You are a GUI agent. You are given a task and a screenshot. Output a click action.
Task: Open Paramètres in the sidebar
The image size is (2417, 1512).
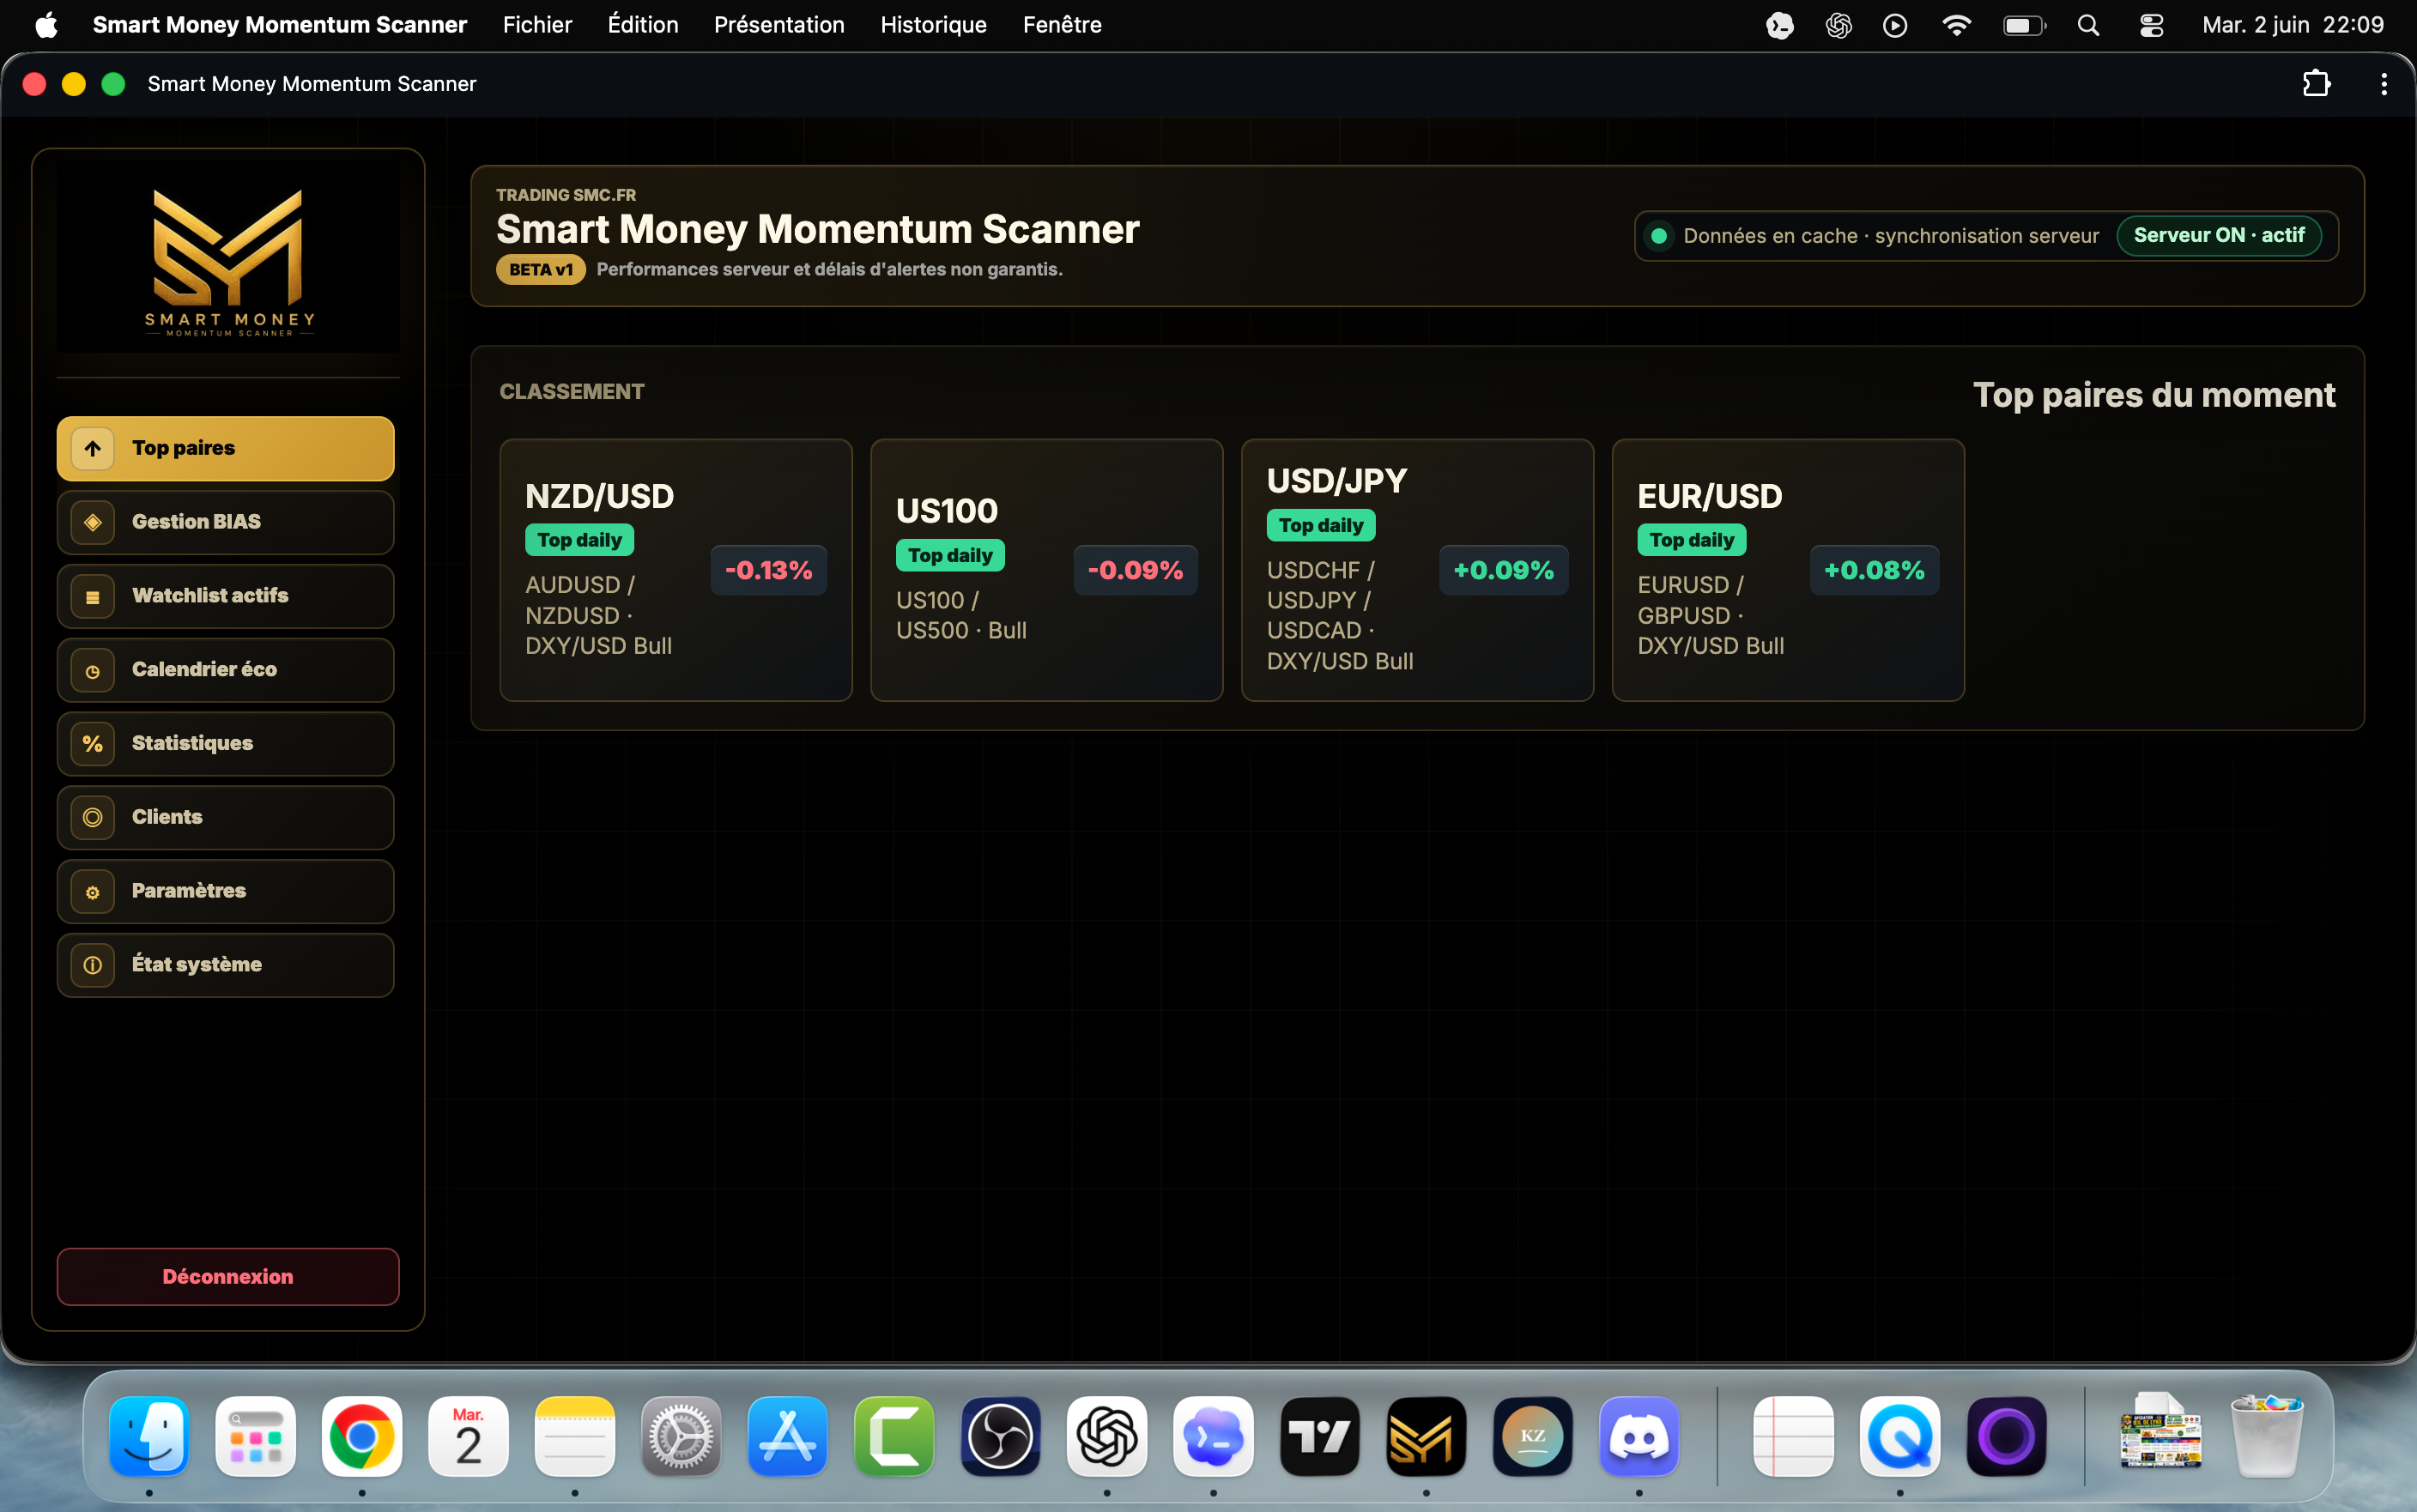click(225, 891)
